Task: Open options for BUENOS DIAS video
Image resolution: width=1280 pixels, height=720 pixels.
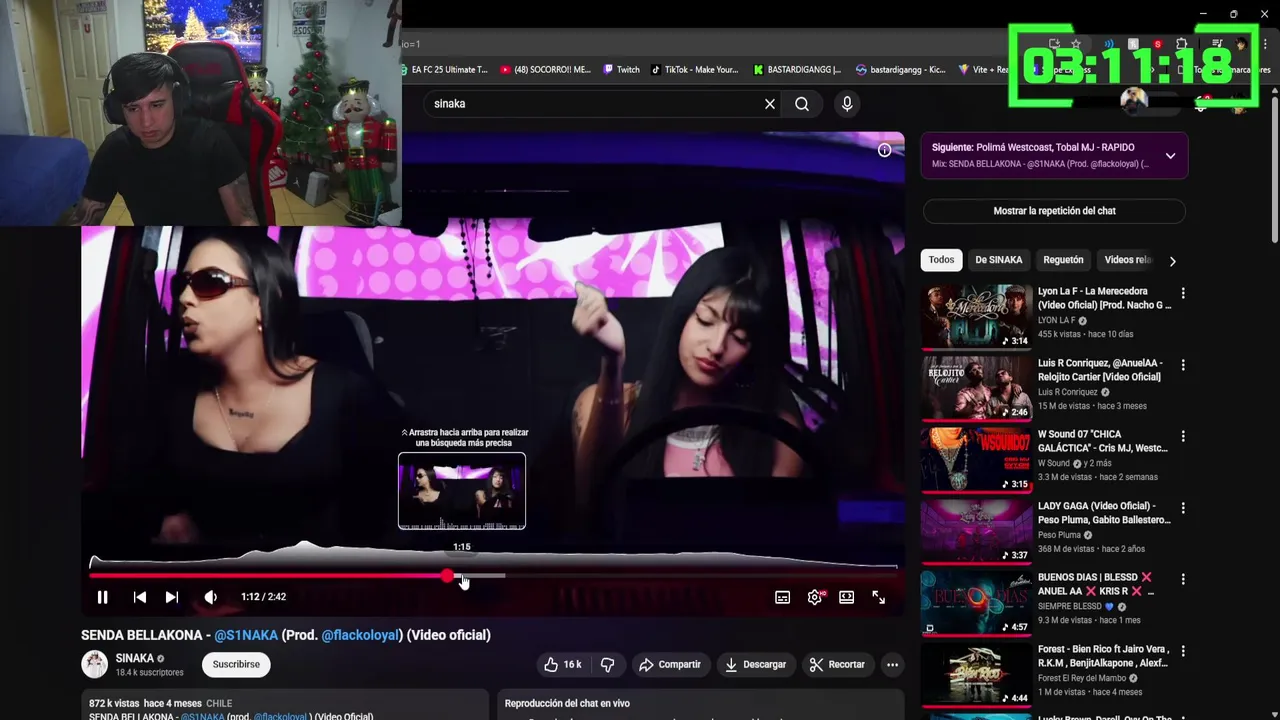Action: point(1183,579)
